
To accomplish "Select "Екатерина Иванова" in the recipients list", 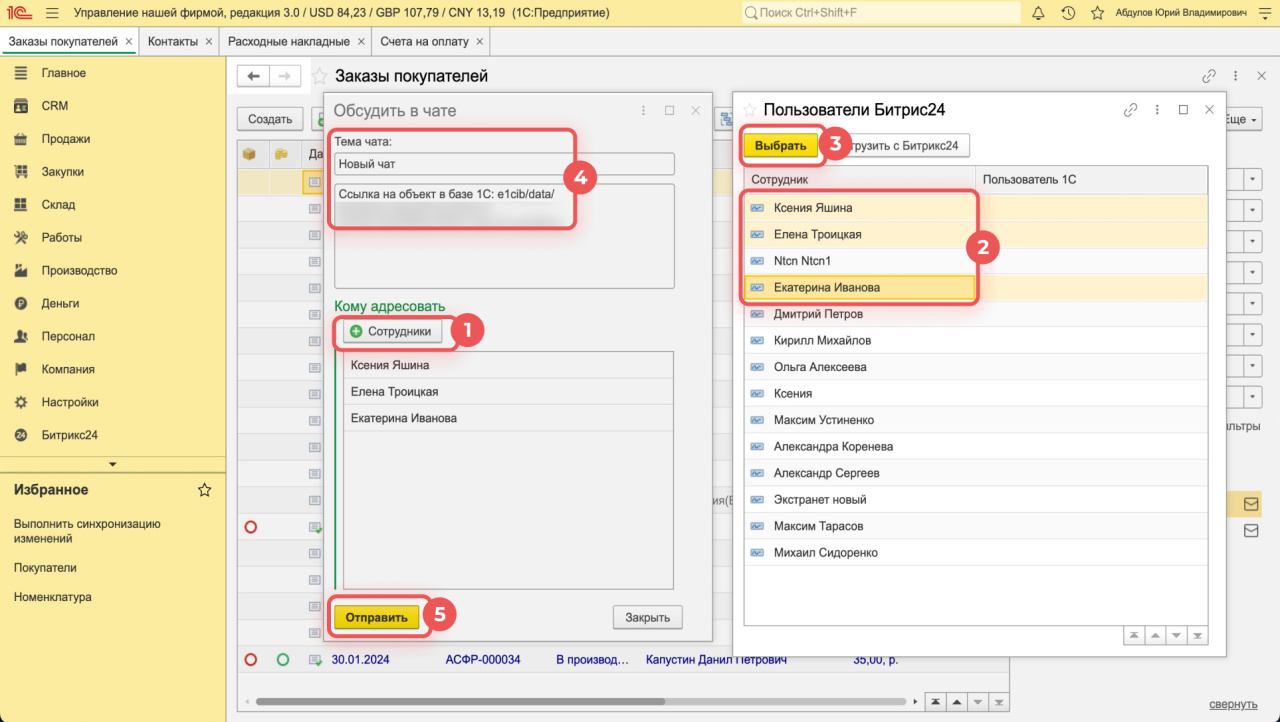I will pos(509,418).
